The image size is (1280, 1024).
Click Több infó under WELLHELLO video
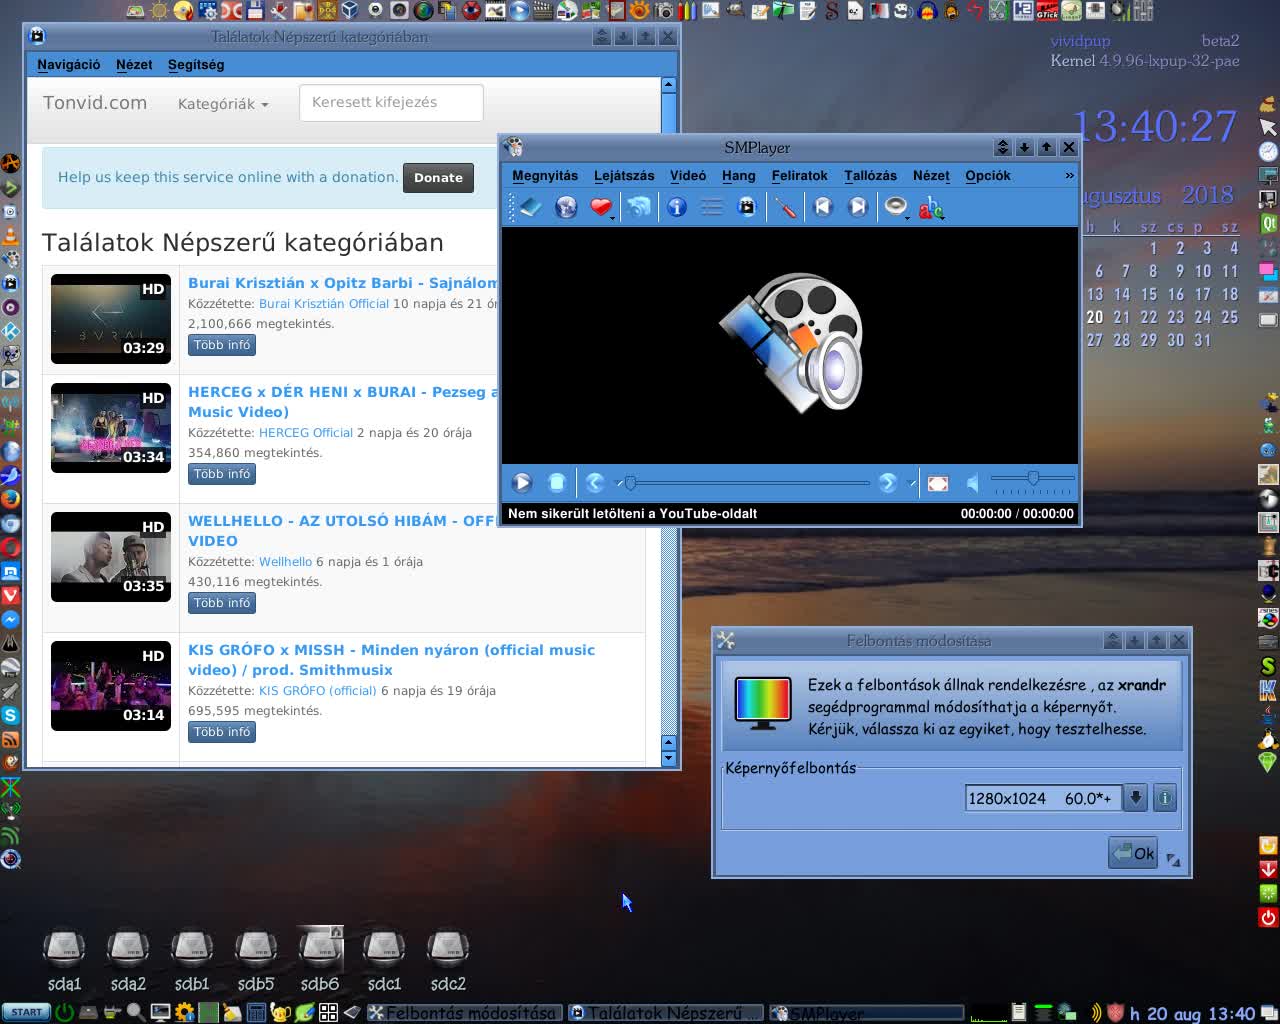pyautogui.click(x=222, y=603)
